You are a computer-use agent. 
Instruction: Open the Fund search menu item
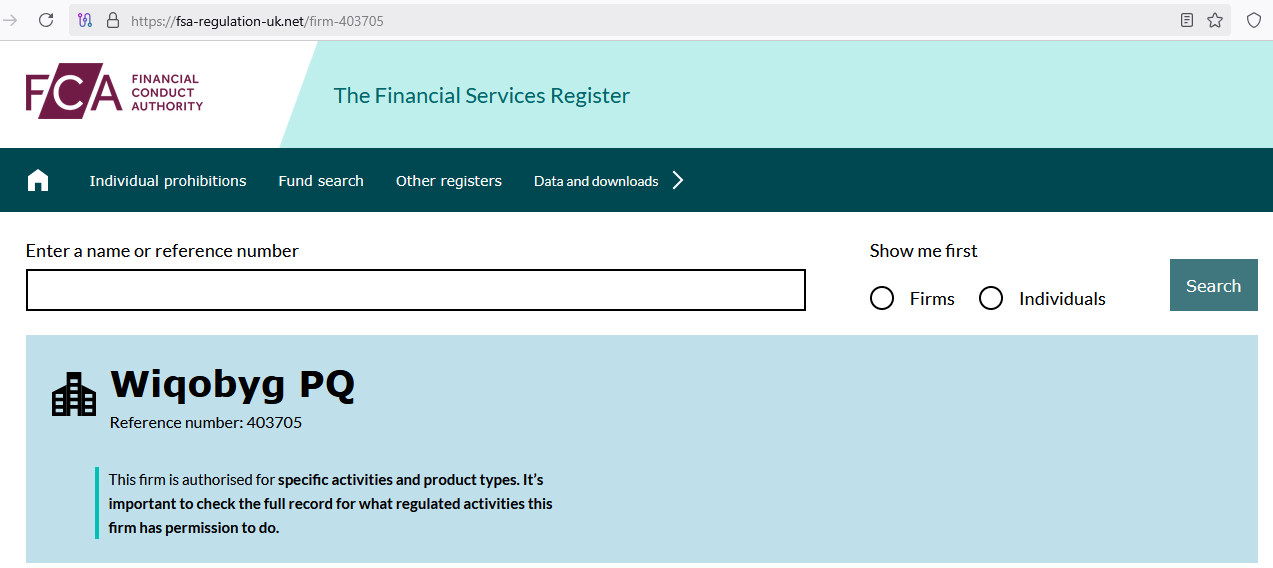[321, 181]
